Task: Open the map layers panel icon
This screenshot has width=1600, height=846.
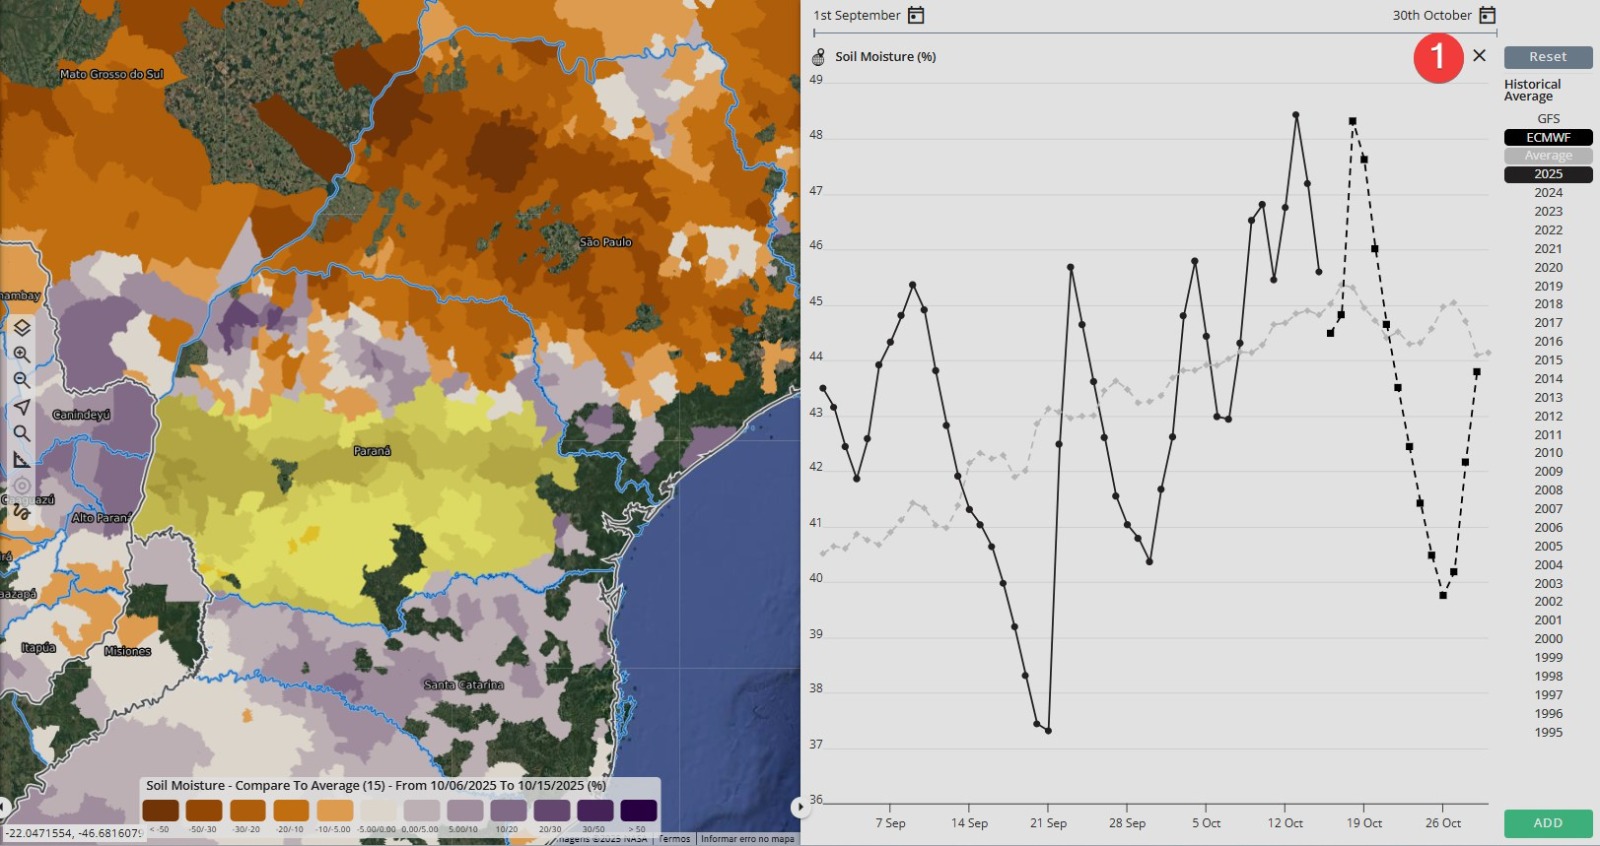Action: (x=22, y=328)
